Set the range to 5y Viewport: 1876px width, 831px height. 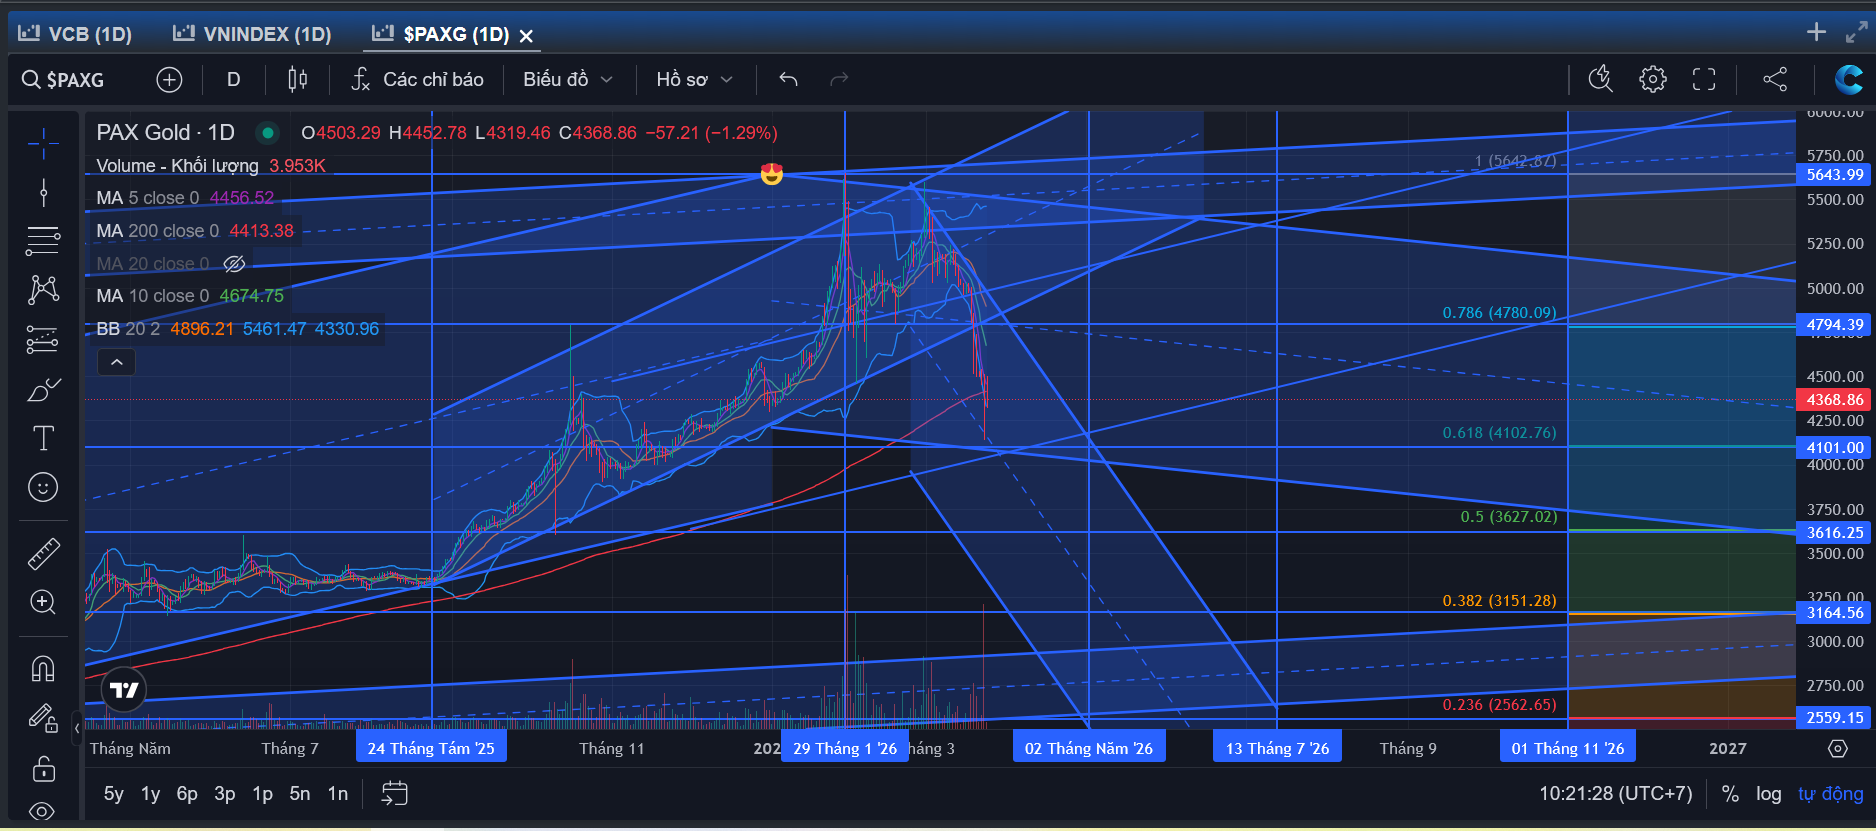(x=114, y=794)
